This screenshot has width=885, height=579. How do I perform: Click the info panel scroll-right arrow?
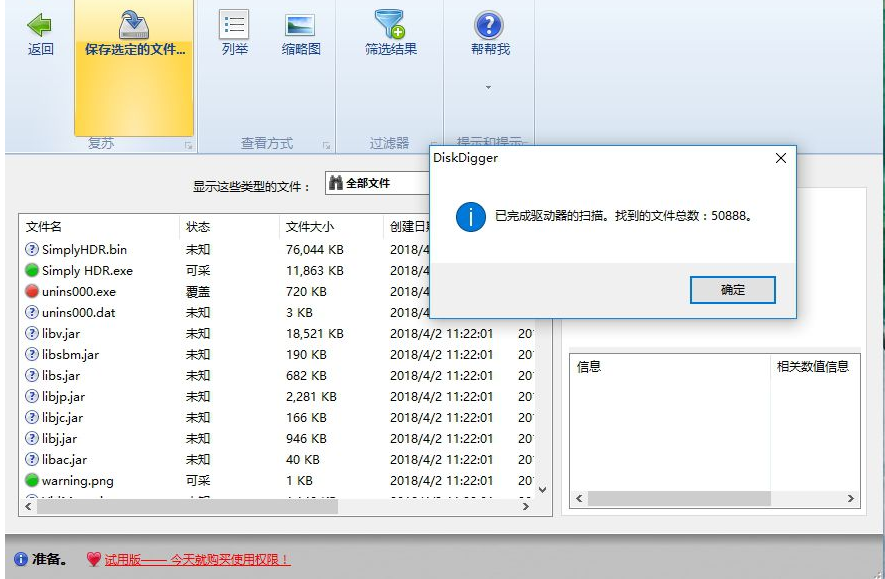851,498
